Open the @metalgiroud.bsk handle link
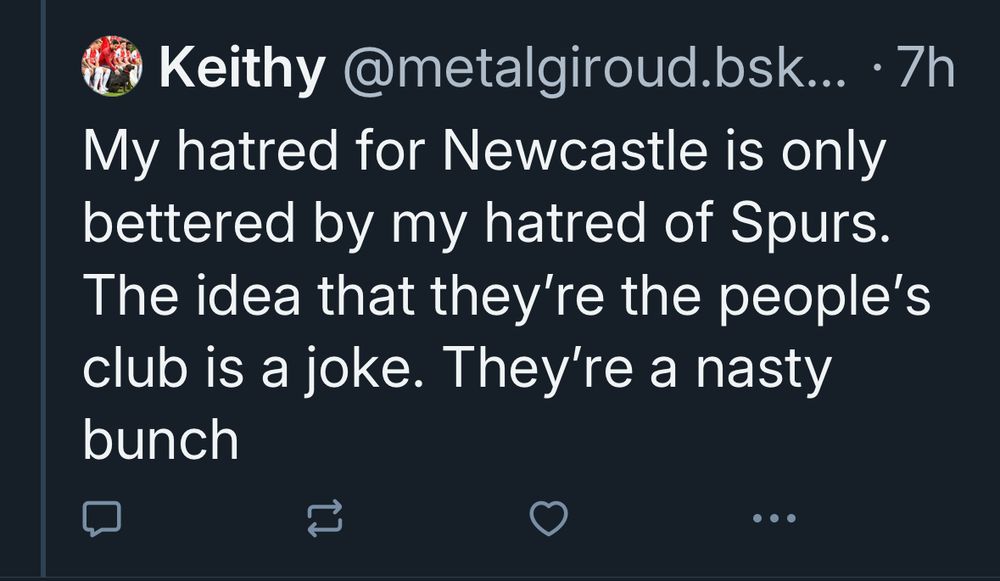 coord(595,68)
